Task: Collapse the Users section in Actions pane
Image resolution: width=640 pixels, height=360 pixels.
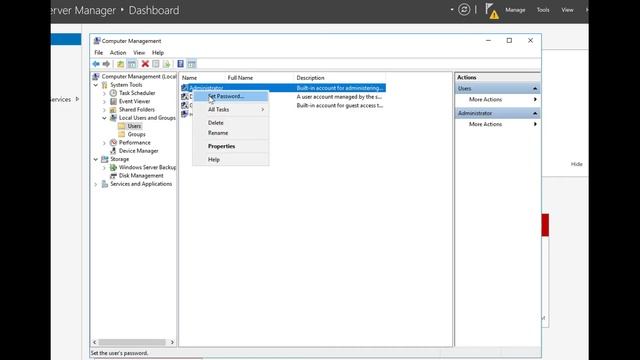Action: [535, 89]
